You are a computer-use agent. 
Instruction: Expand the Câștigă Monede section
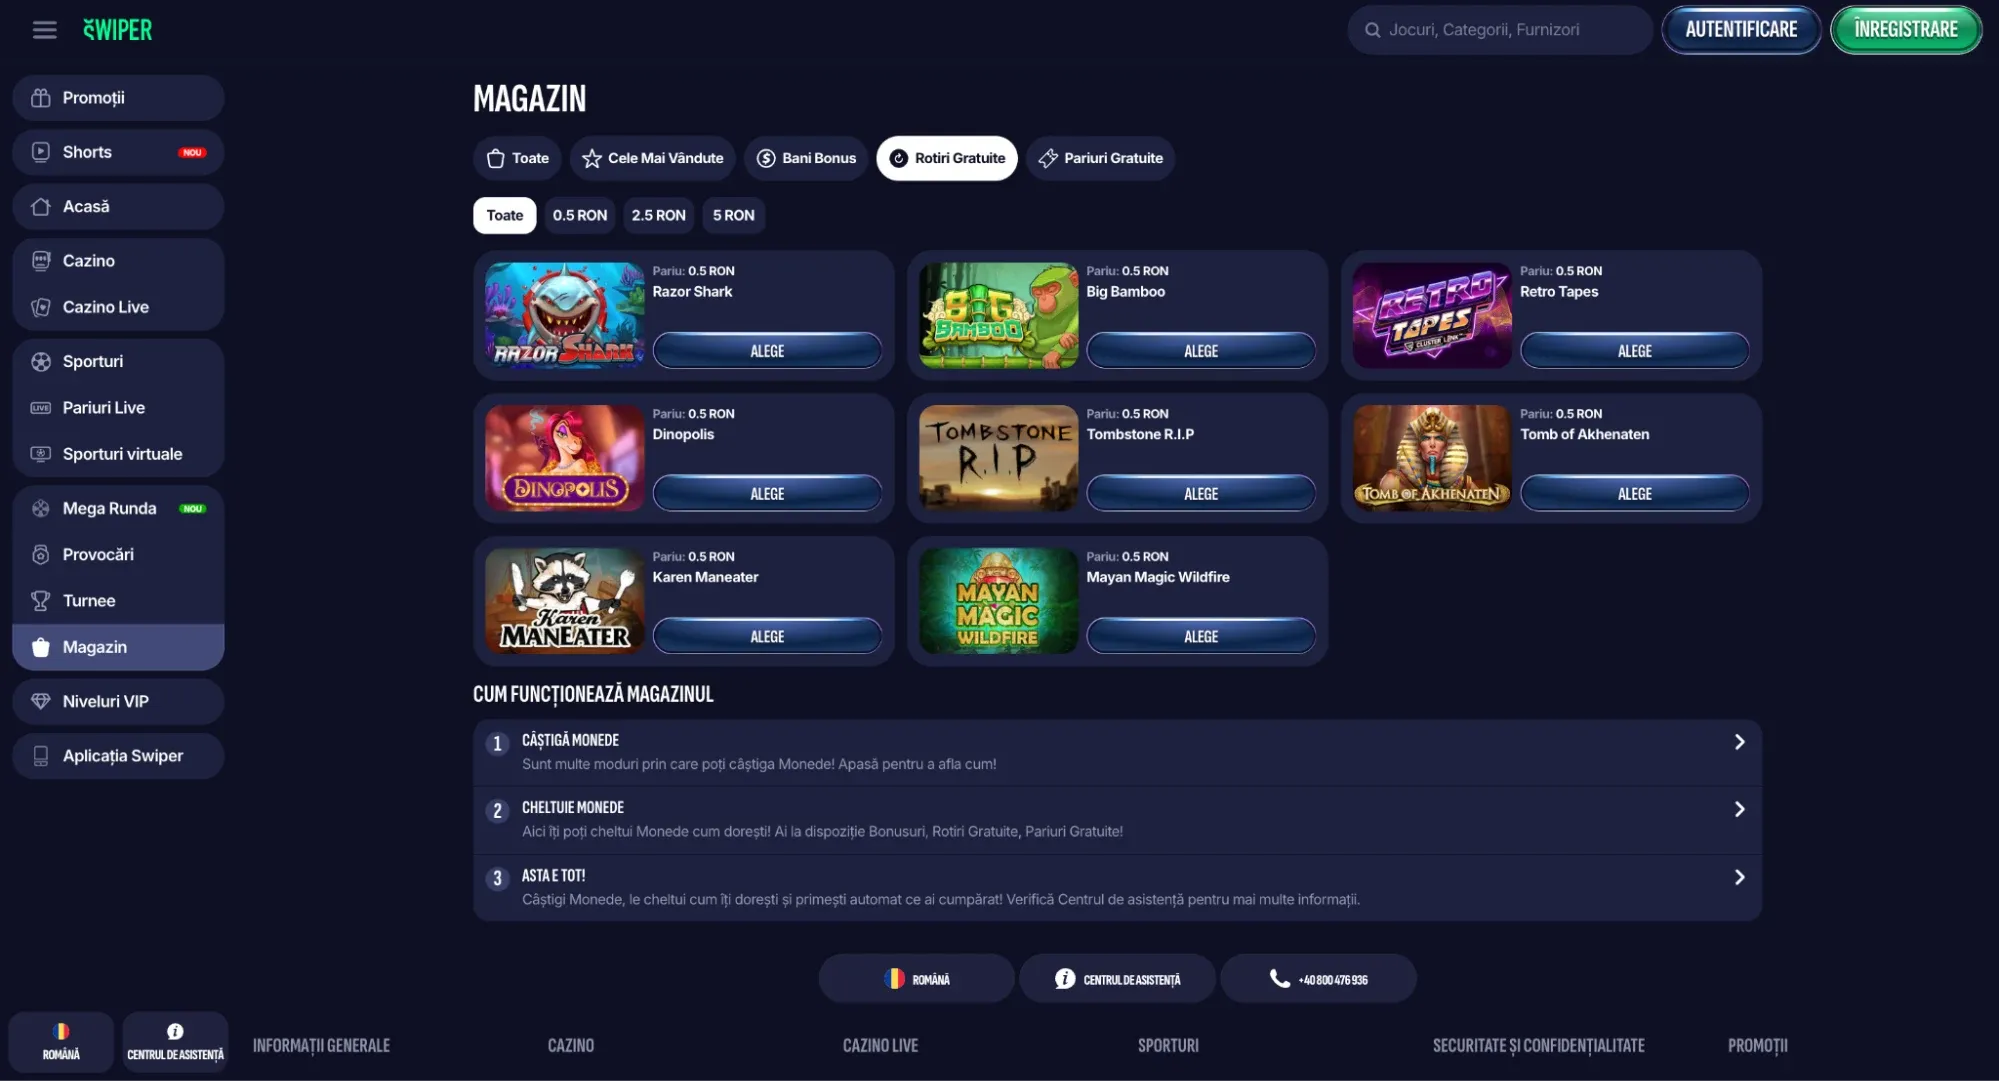pos(1117,752)
